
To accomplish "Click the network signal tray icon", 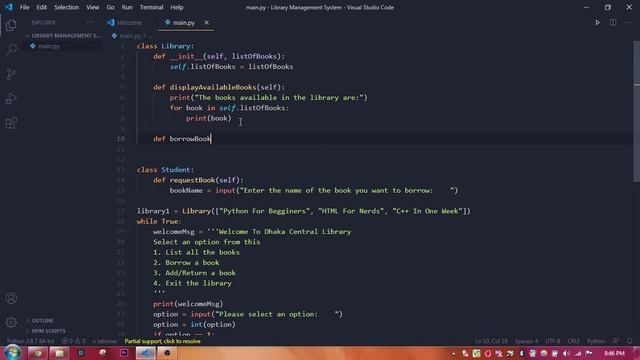I will click(577, 353).
